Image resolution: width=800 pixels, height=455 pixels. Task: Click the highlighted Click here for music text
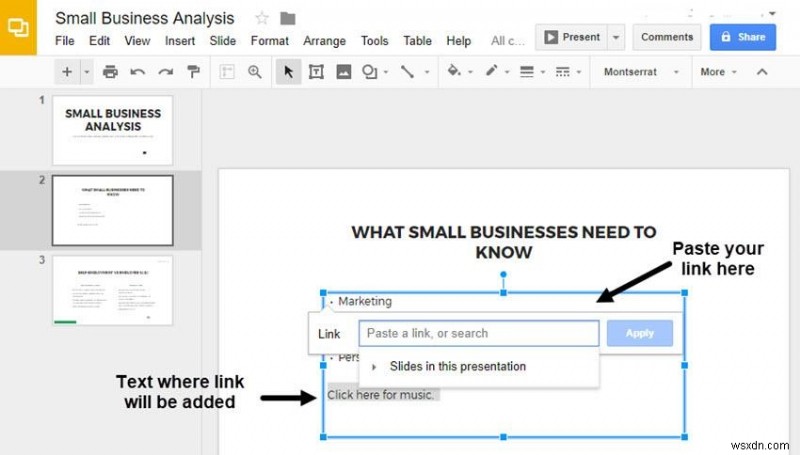(382, 395)
